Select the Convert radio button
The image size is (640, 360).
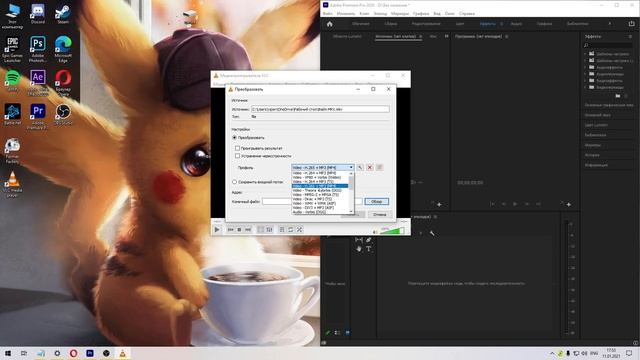[x=235, y=138]
